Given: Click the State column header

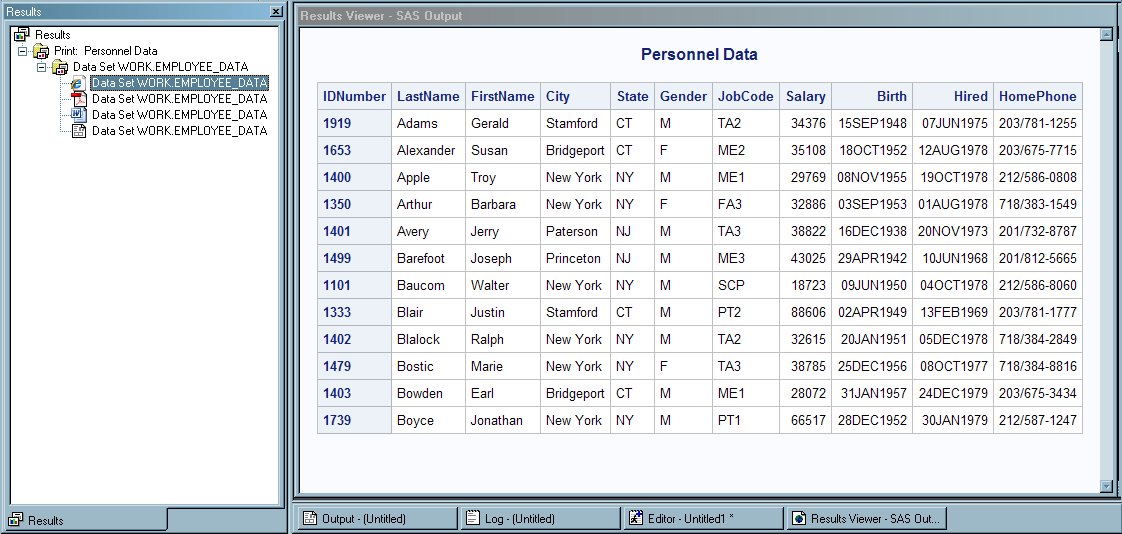Looking at the screenshot, I should tap(633, 96).
